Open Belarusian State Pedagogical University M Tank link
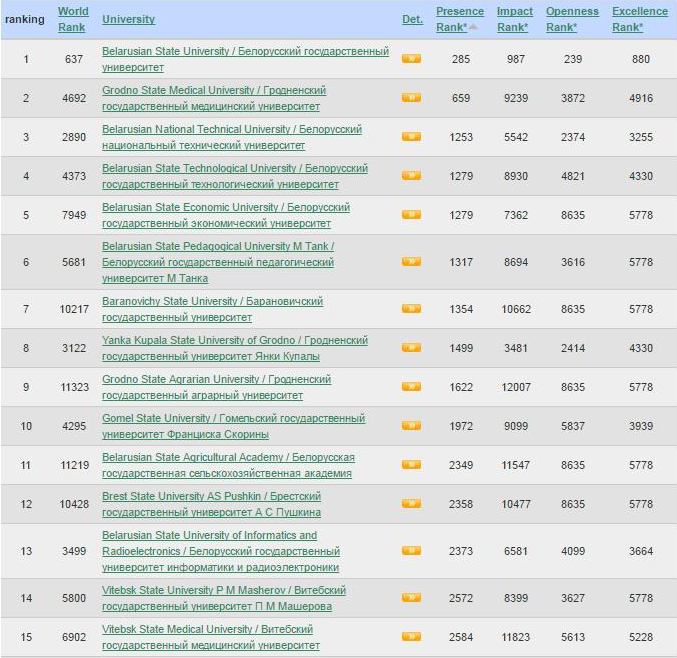This screenshot has width=677, height=658. tap(218, 262)
